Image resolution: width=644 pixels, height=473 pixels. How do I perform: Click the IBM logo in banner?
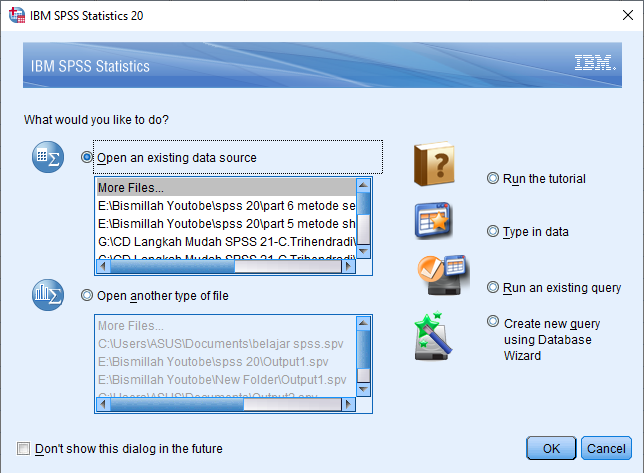[x=595, y=63]
